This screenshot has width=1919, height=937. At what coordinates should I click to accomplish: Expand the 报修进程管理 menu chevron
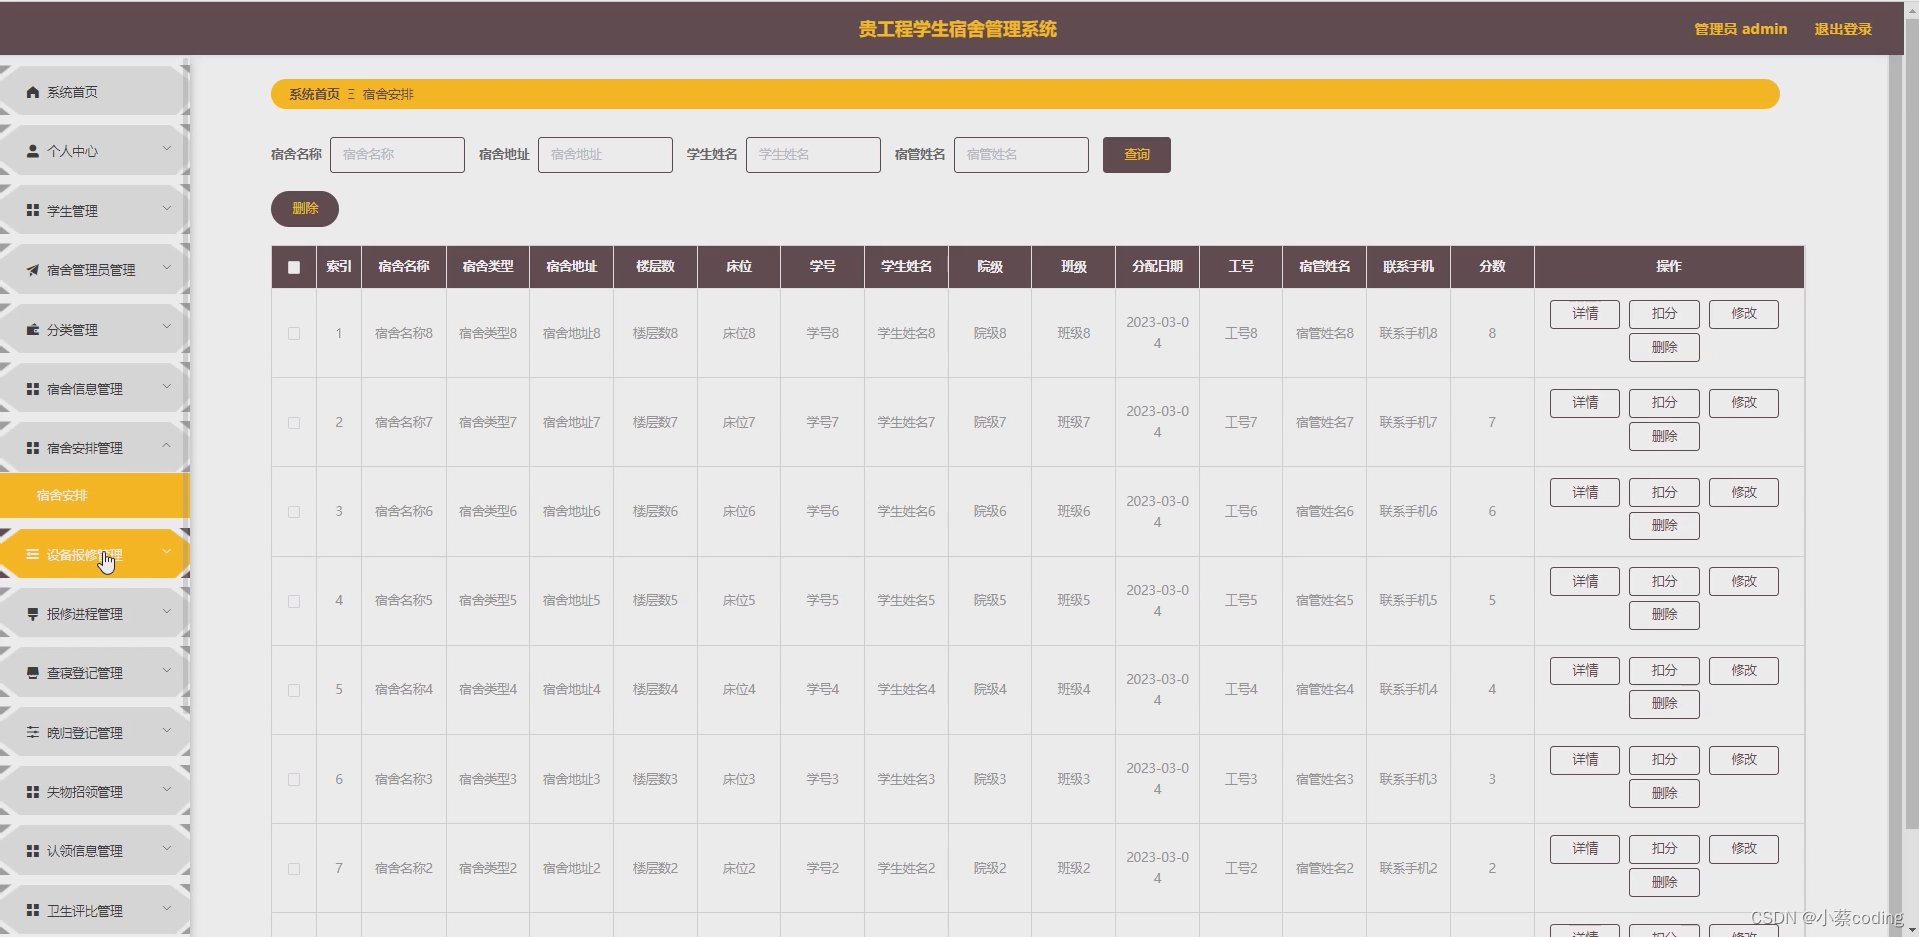point(167,611)
